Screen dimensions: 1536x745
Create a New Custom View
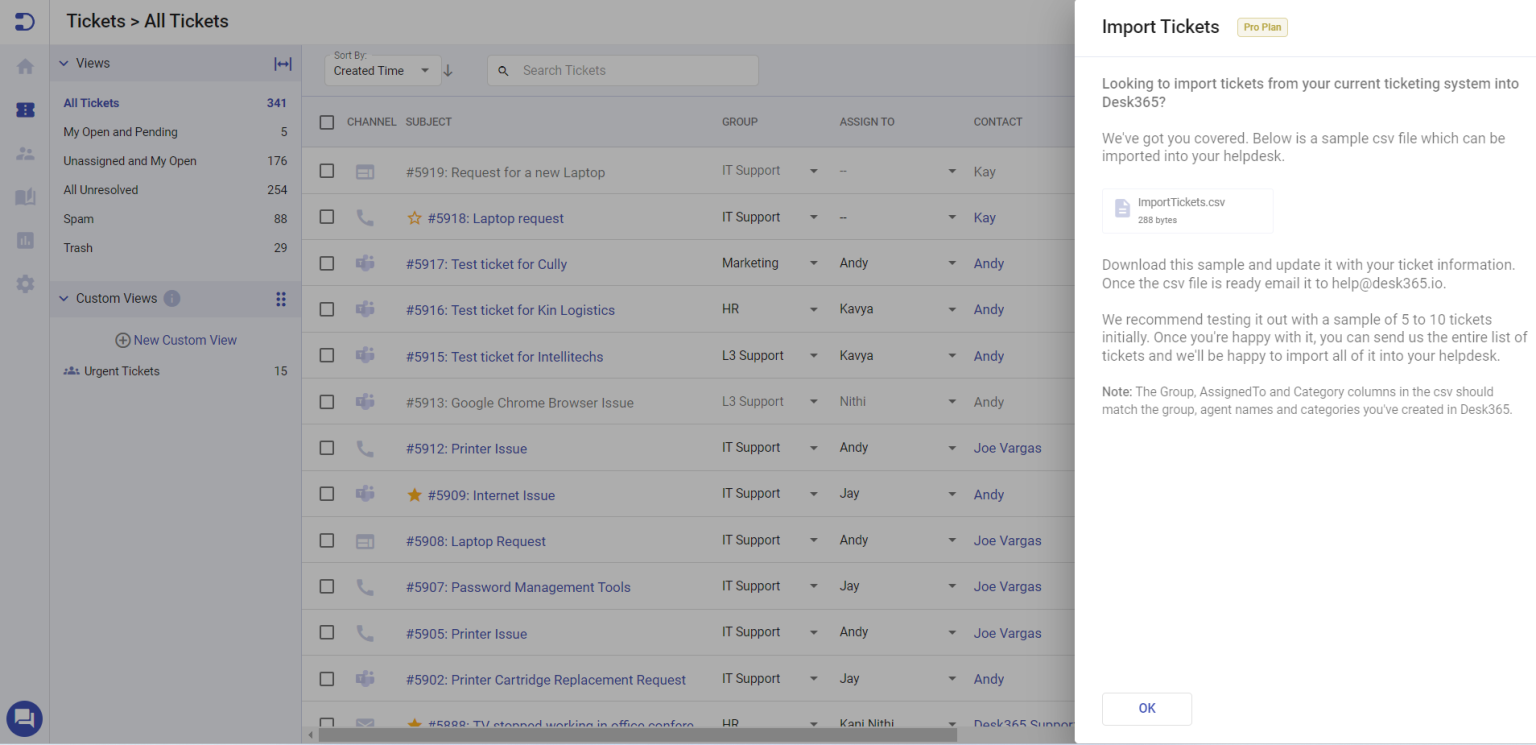coord(175,340)
